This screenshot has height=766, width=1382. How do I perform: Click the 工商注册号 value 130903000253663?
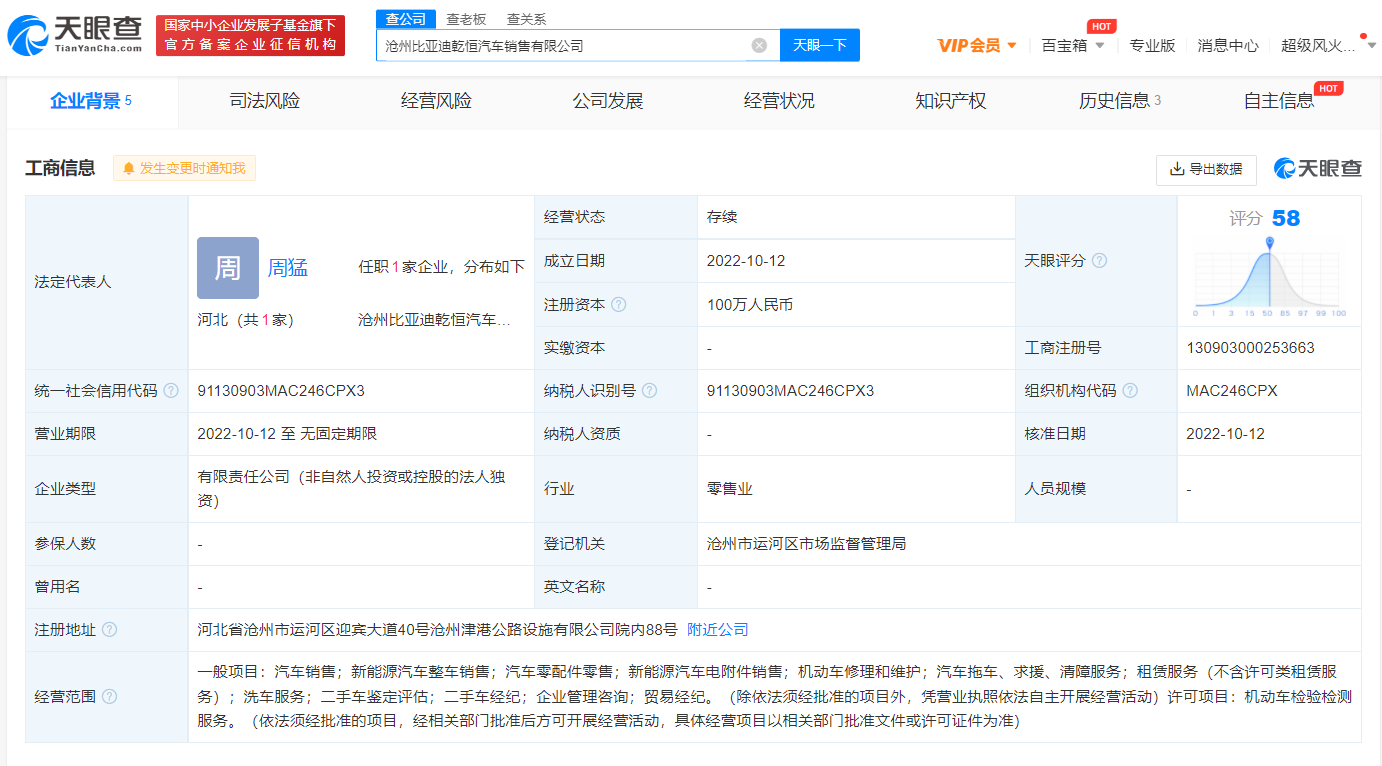(x=1250, y=348)
